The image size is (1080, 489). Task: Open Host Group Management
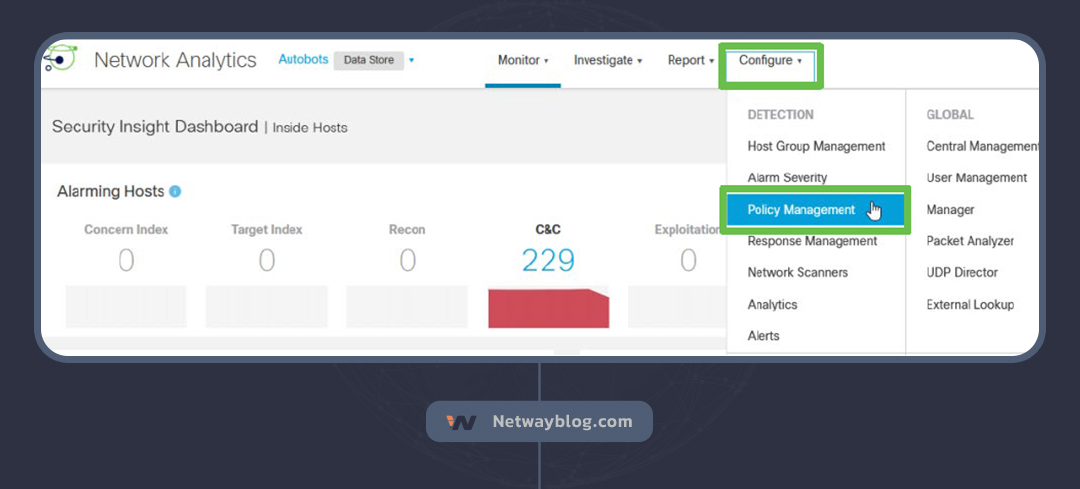click(816, 146)
